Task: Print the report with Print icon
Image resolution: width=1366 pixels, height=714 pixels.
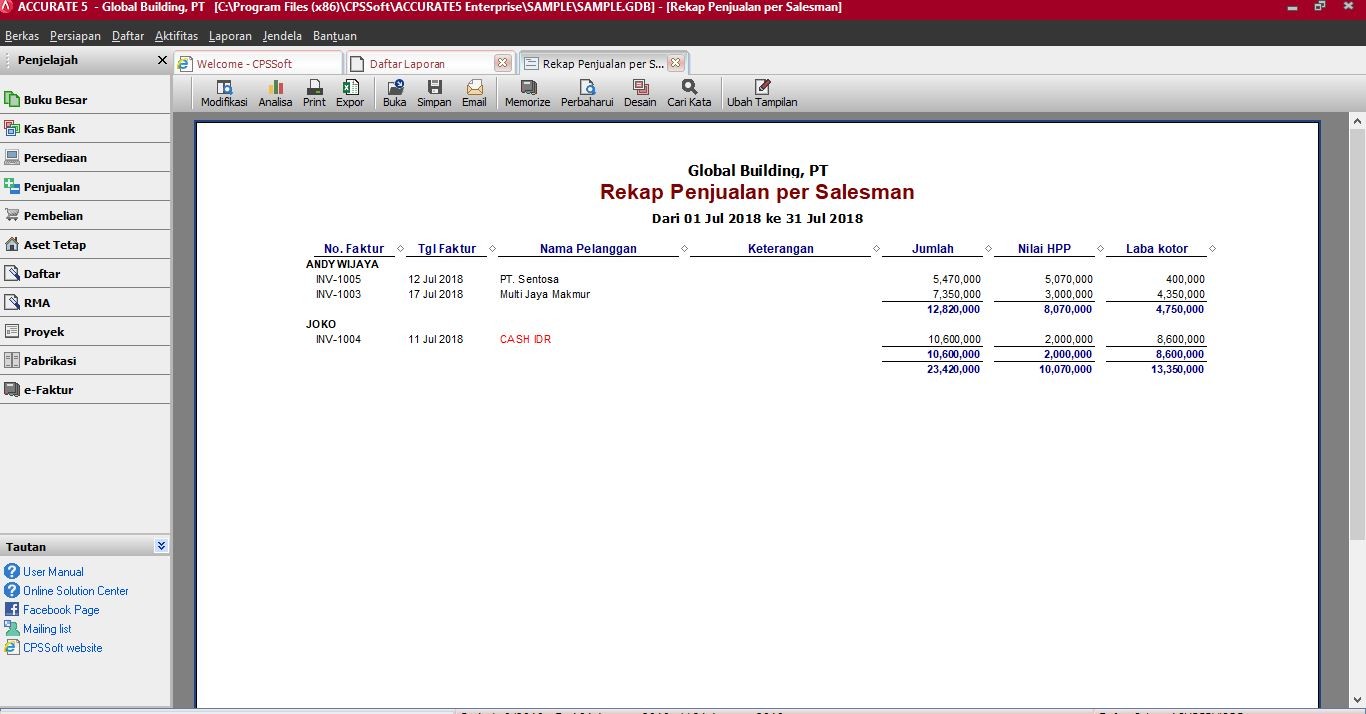Action: click(314, 94)
